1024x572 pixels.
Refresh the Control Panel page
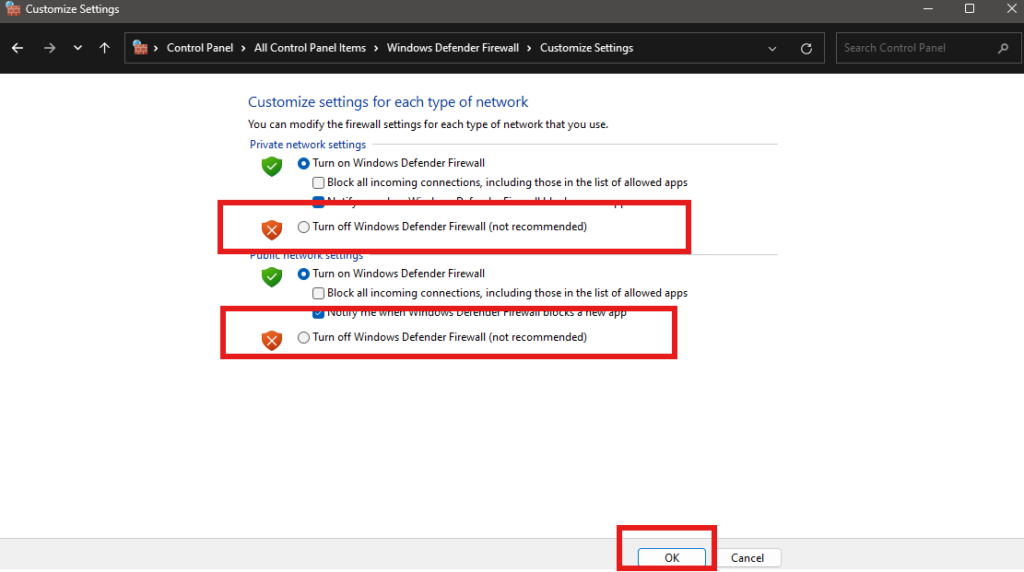coord(807,48)
